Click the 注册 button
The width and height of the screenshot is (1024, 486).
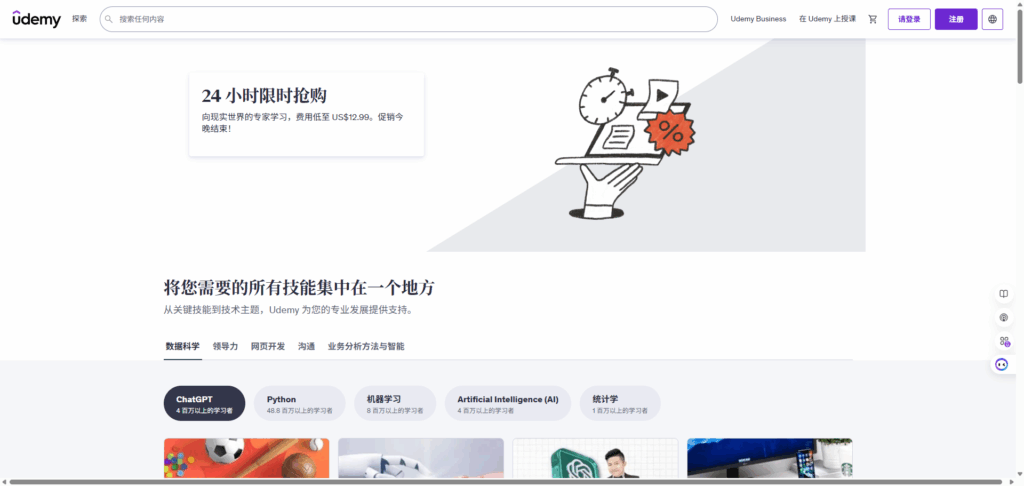click(956, 20)
